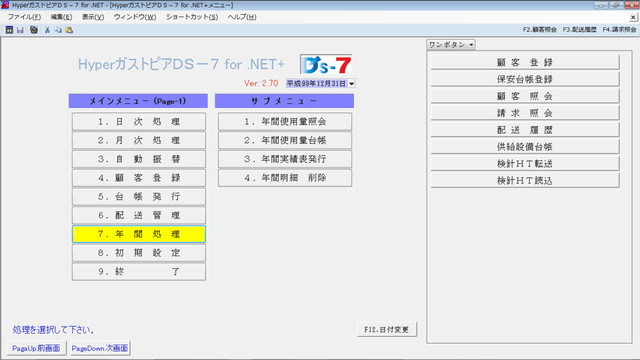Click the Ver. 2.70 version text
Screen dimensions: 640x360
click(261, 83)
